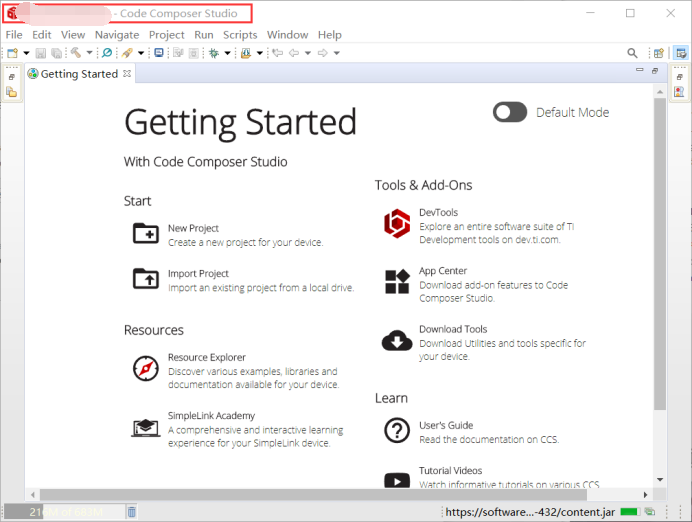692x522 pixels.
Task: Open the View menu
Action: pyautogui.click(x=73, y=35)
